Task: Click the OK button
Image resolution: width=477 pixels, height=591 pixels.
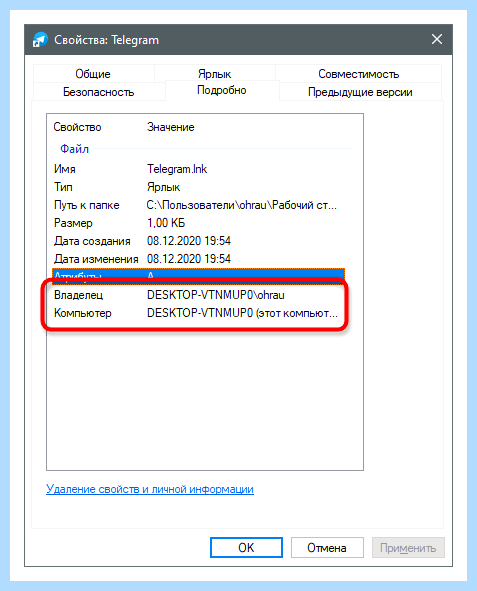Action: 246,547
